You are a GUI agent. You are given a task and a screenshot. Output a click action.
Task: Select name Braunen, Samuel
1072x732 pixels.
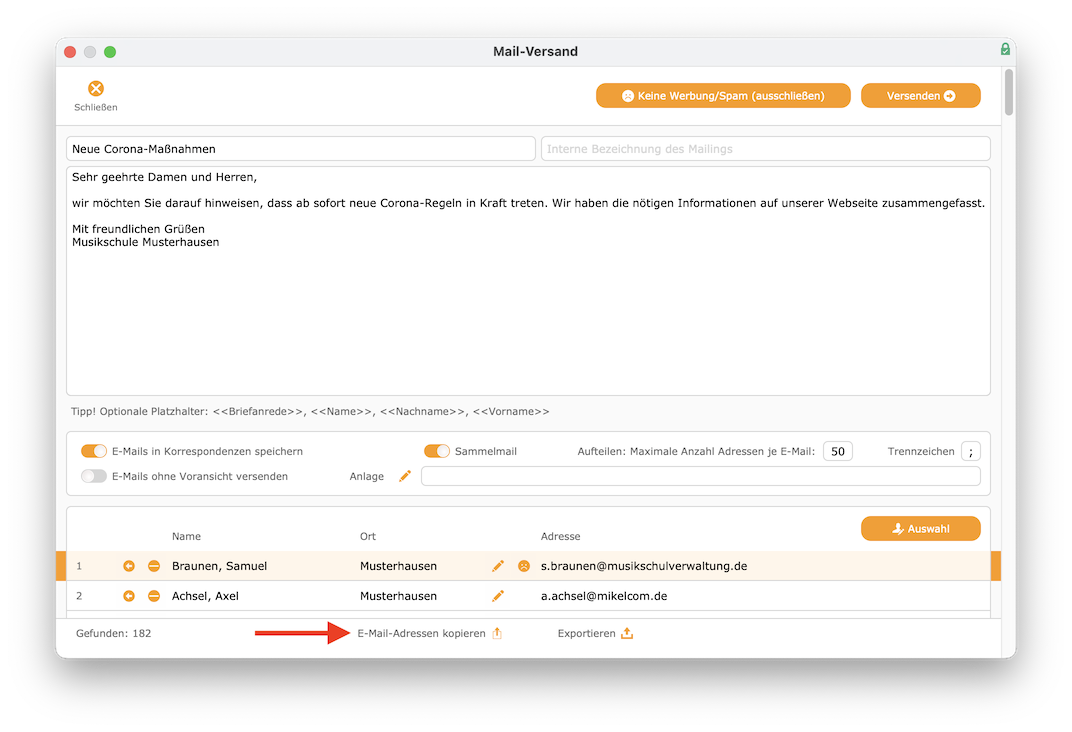tap(219, 566)
